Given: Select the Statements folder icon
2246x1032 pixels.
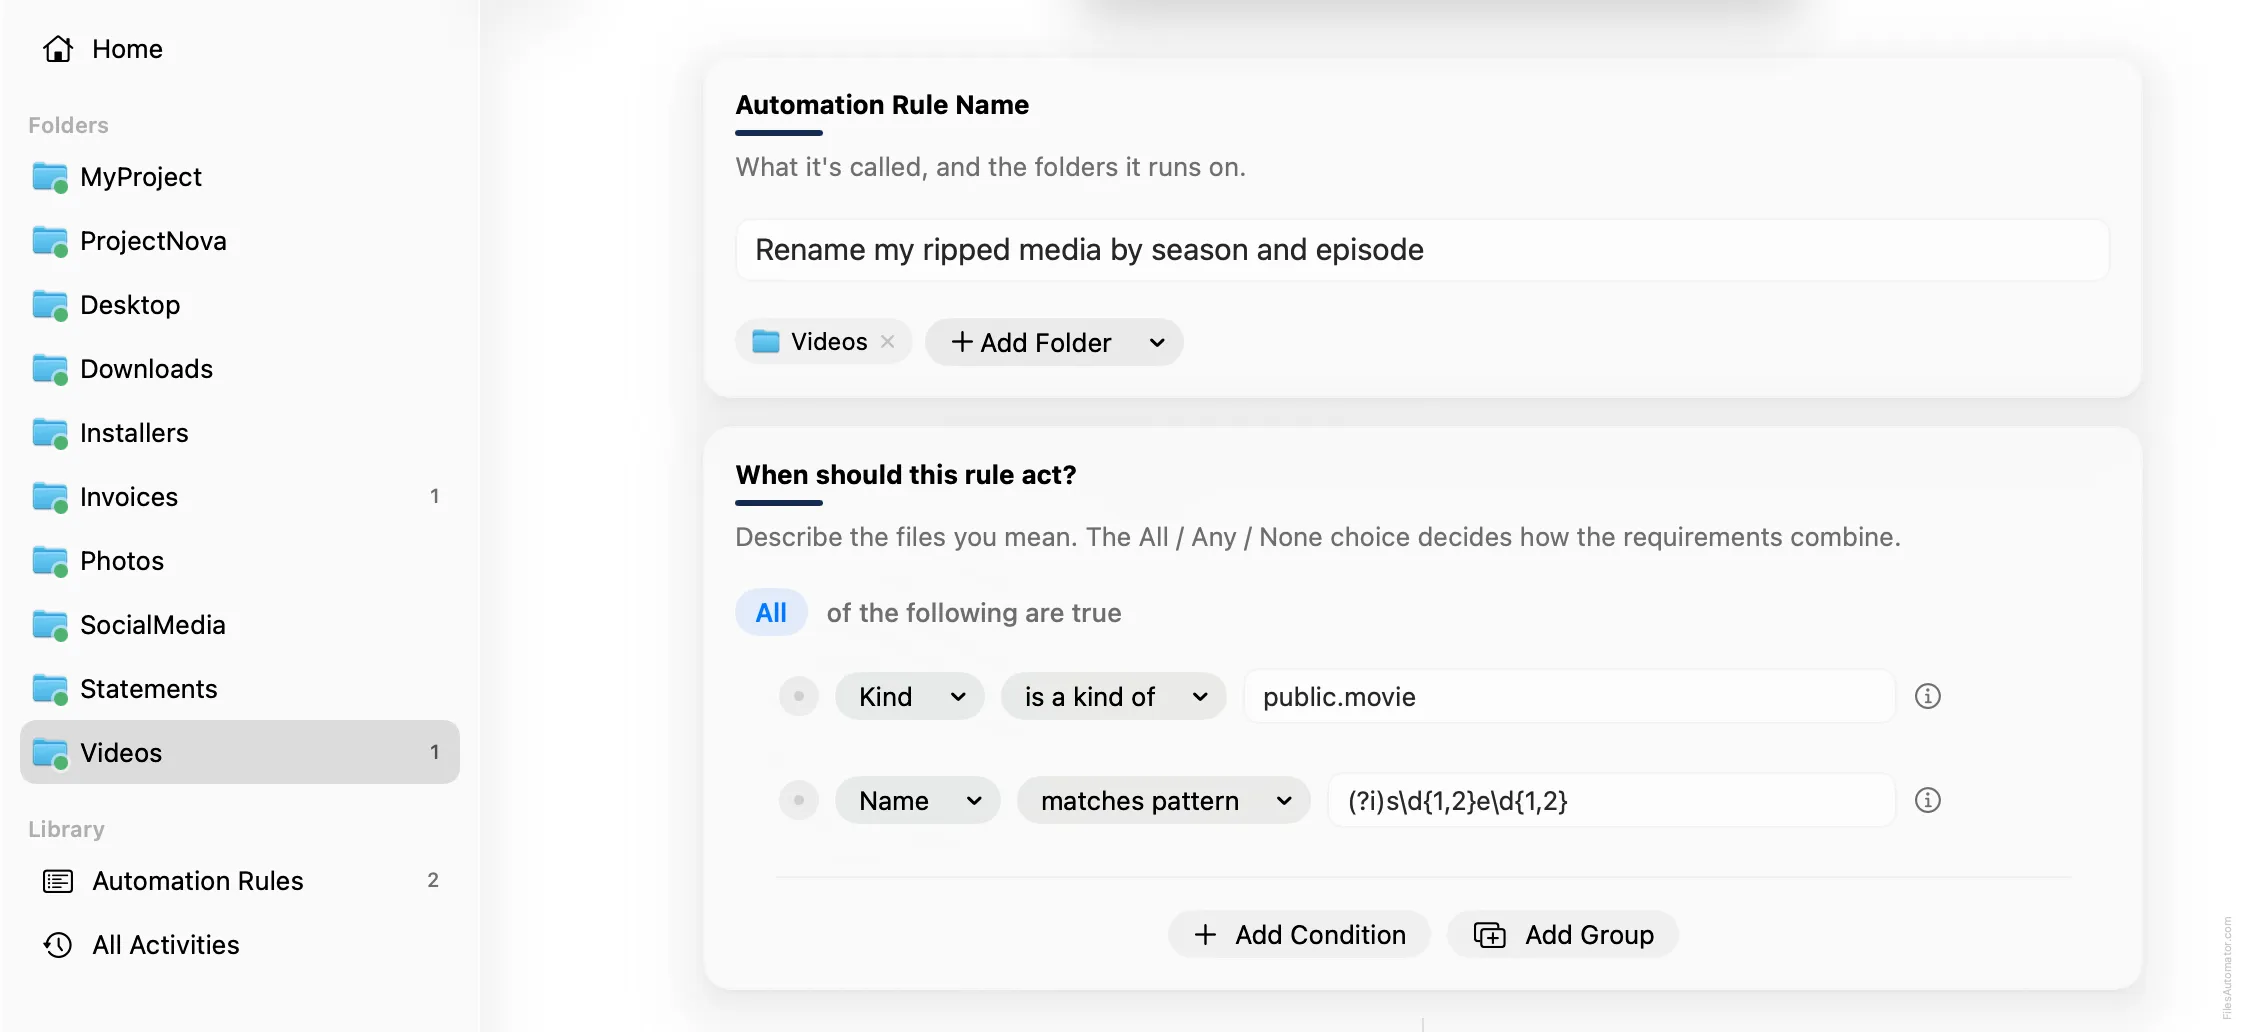Looking at the screenshot, I should [x=50, y=689].
